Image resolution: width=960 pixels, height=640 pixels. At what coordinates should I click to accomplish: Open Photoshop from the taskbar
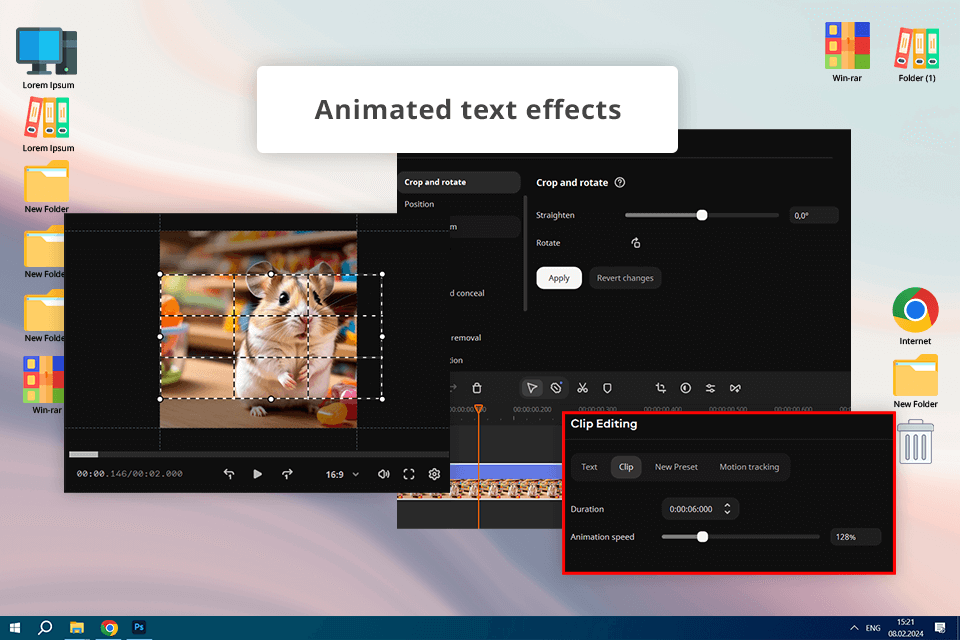tap(139, 627)
